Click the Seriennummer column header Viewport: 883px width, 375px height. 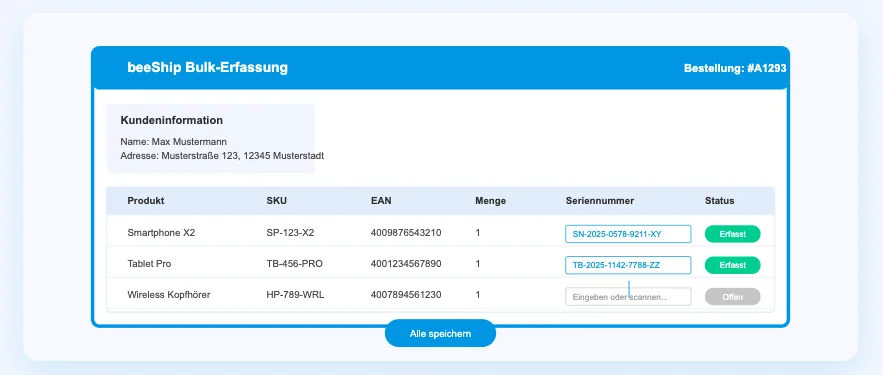point(600,200)
